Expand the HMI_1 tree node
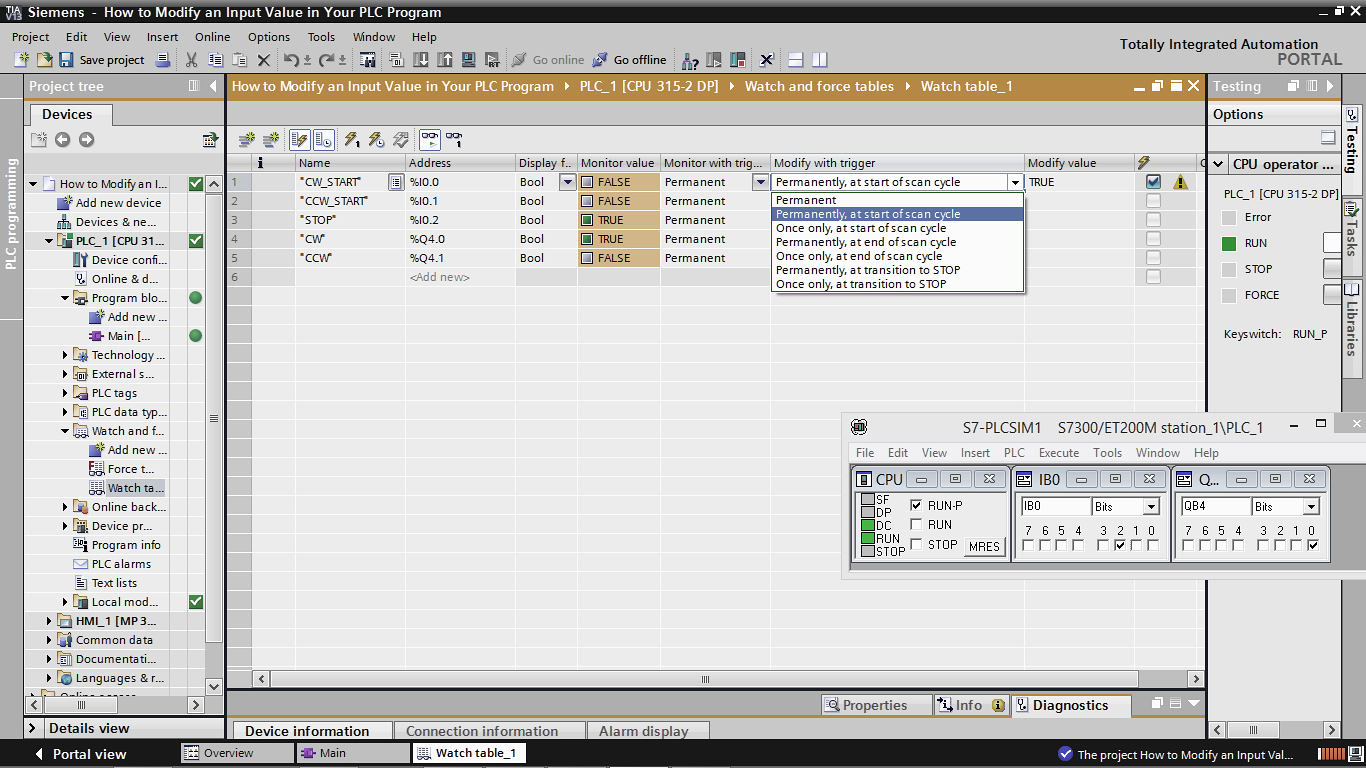This screenshot has height=768, width=1366. coord(49,621)
